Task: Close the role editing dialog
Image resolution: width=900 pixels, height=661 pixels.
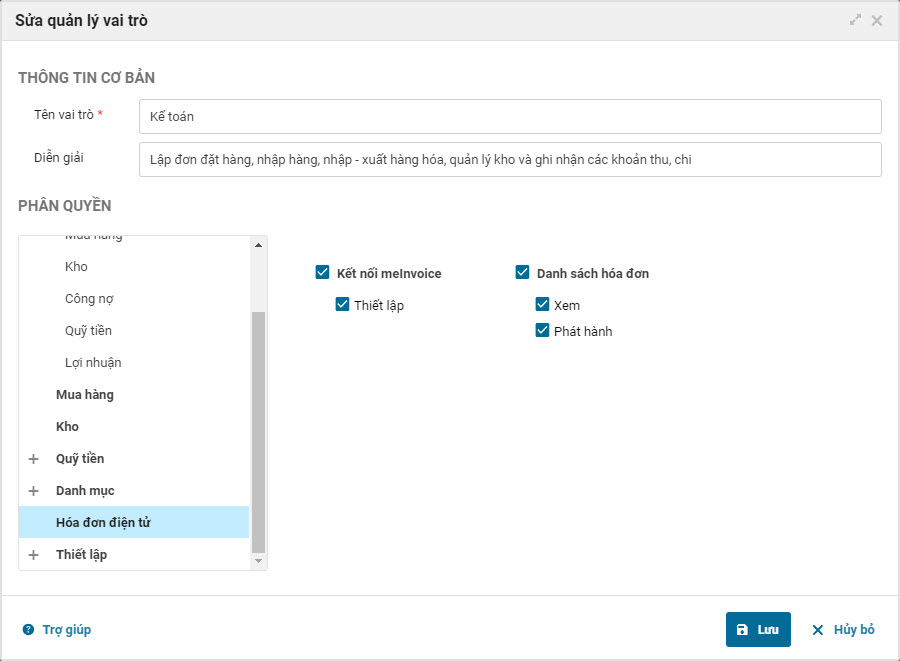Action: 877,20
